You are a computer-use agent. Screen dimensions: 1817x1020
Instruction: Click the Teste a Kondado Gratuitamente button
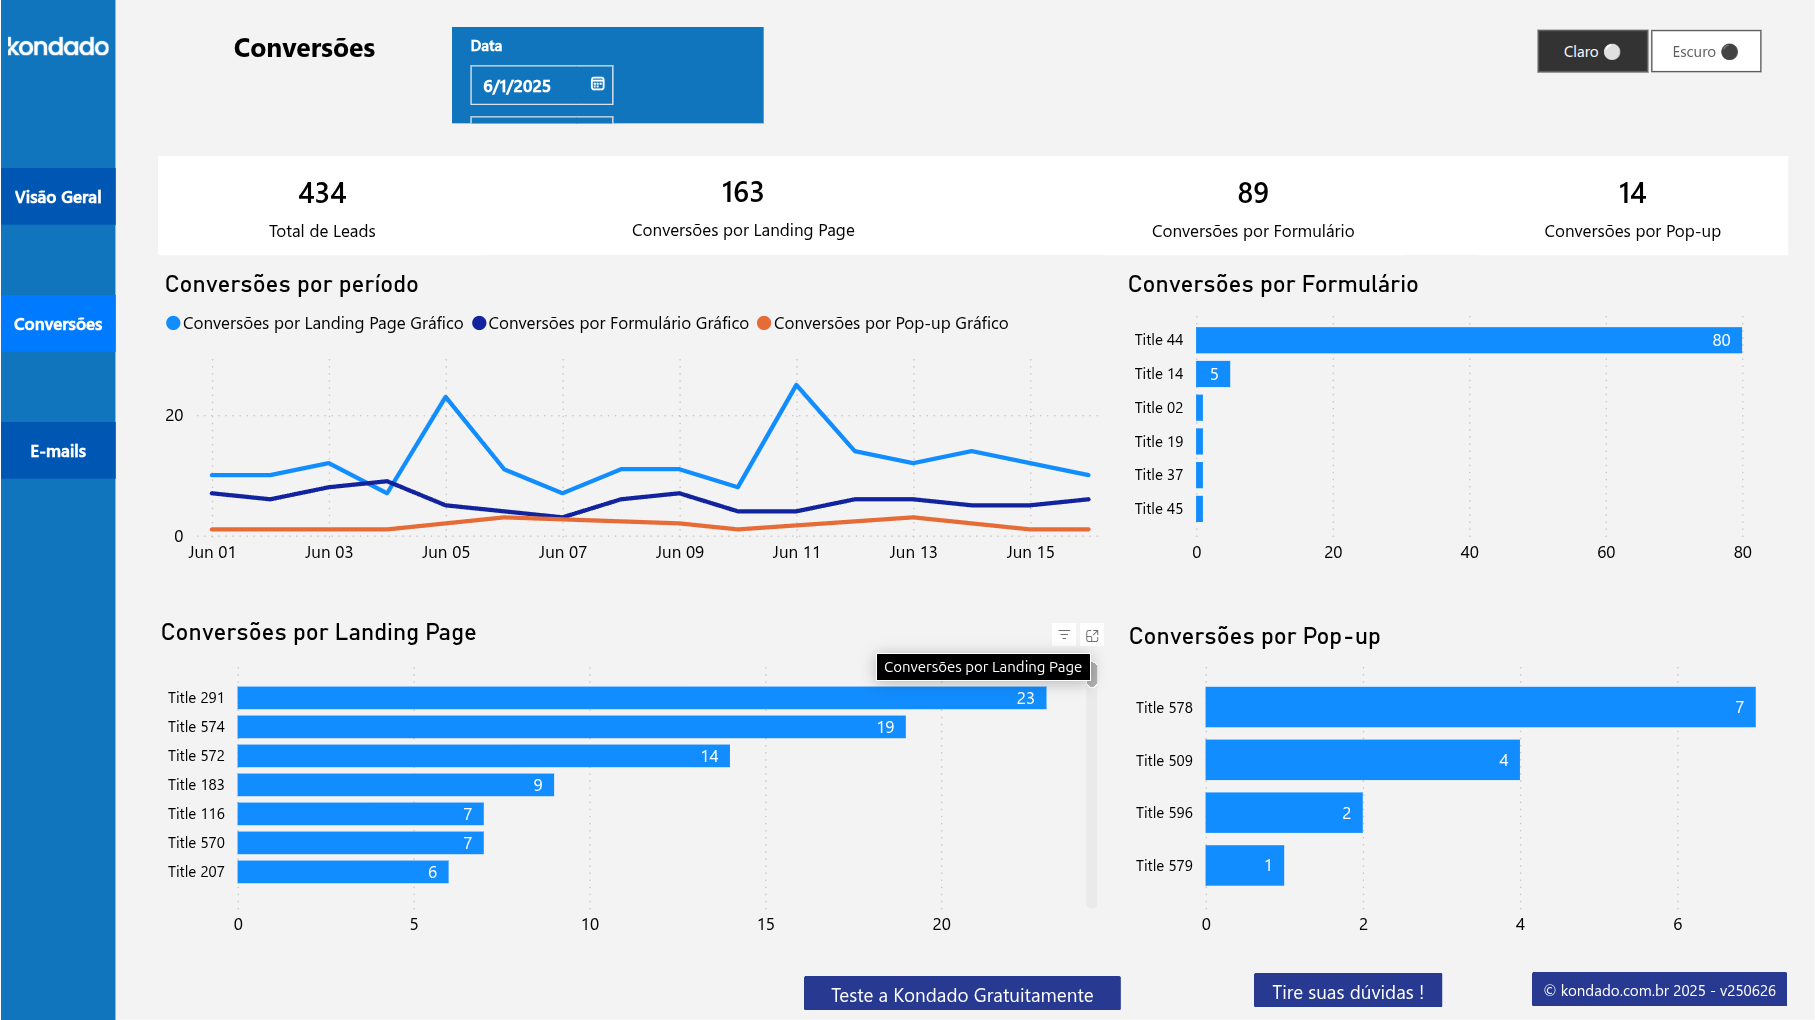click(x=961, y=994)
